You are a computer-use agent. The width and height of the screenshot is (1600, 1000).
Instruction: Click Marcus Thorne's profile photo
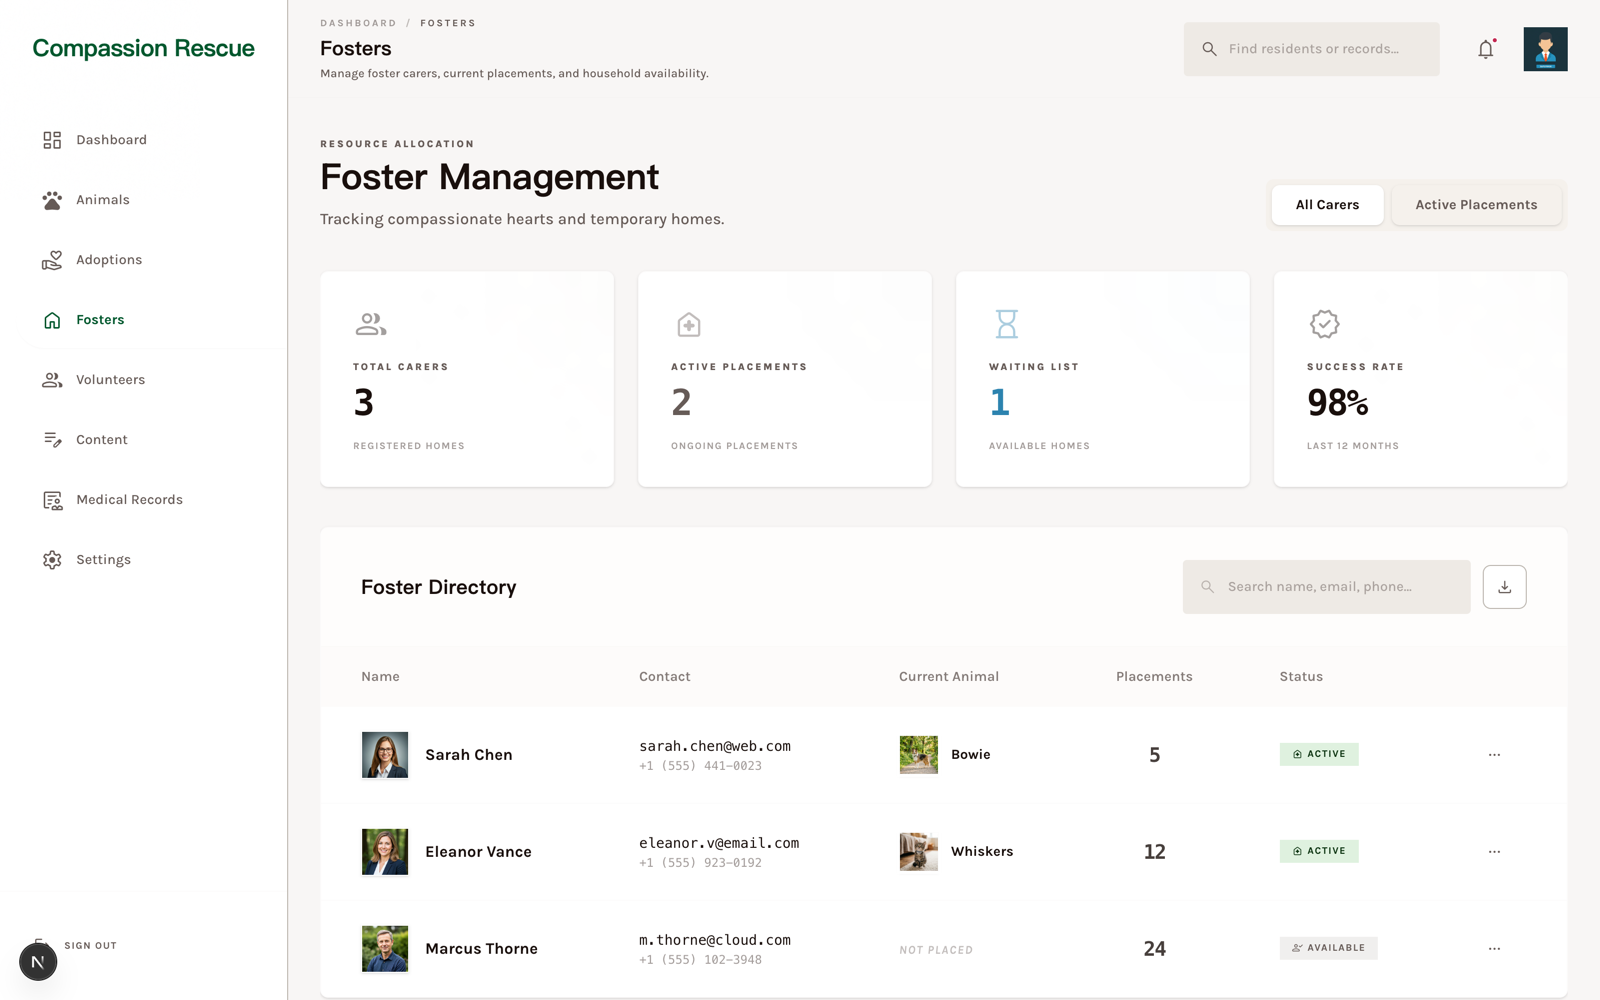(385, 949)
